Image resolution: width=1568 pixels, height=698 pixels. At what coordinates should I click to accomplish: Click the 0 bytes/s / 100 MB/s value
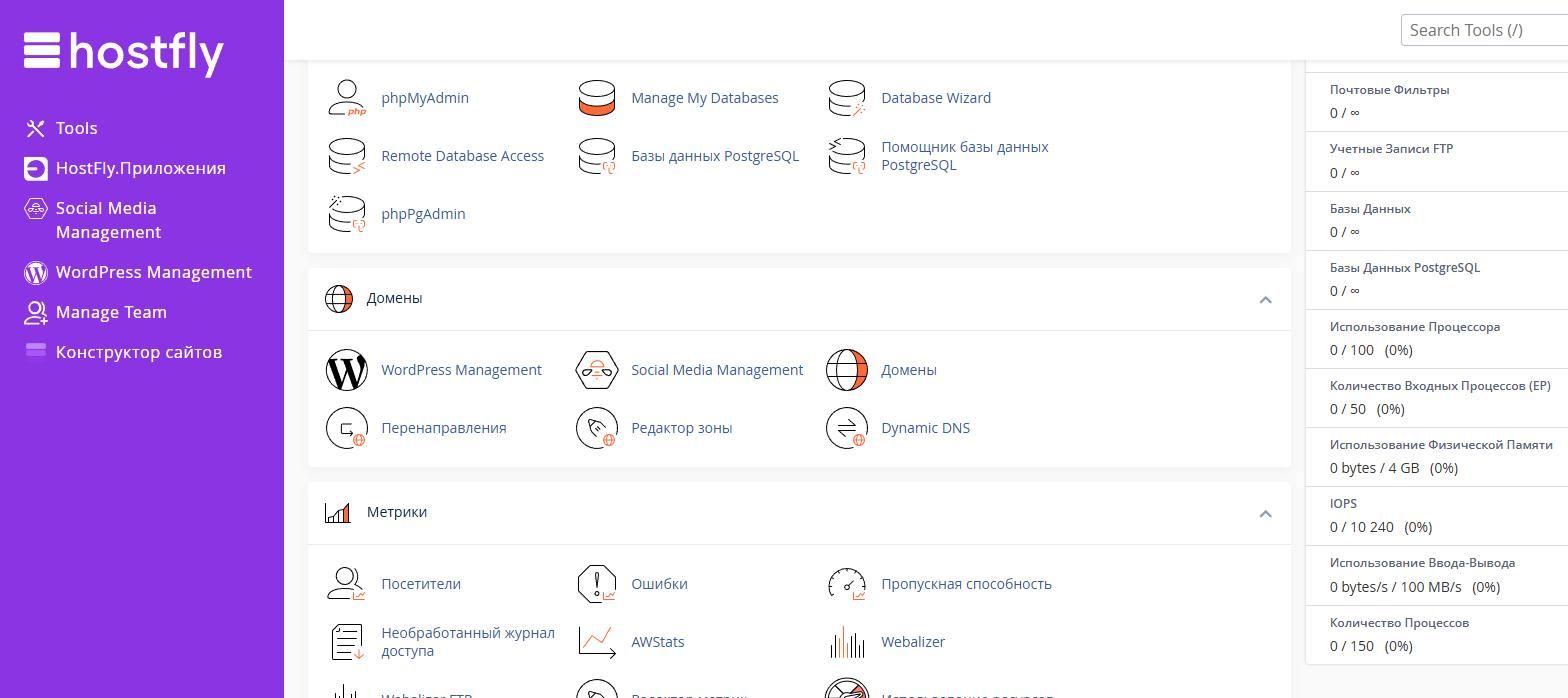[1395, 587]
